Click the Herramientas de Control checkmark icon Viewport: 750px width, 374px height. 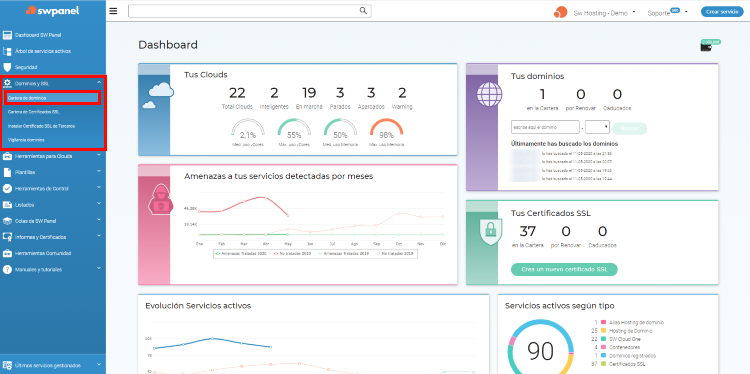[x=7, y=188]
